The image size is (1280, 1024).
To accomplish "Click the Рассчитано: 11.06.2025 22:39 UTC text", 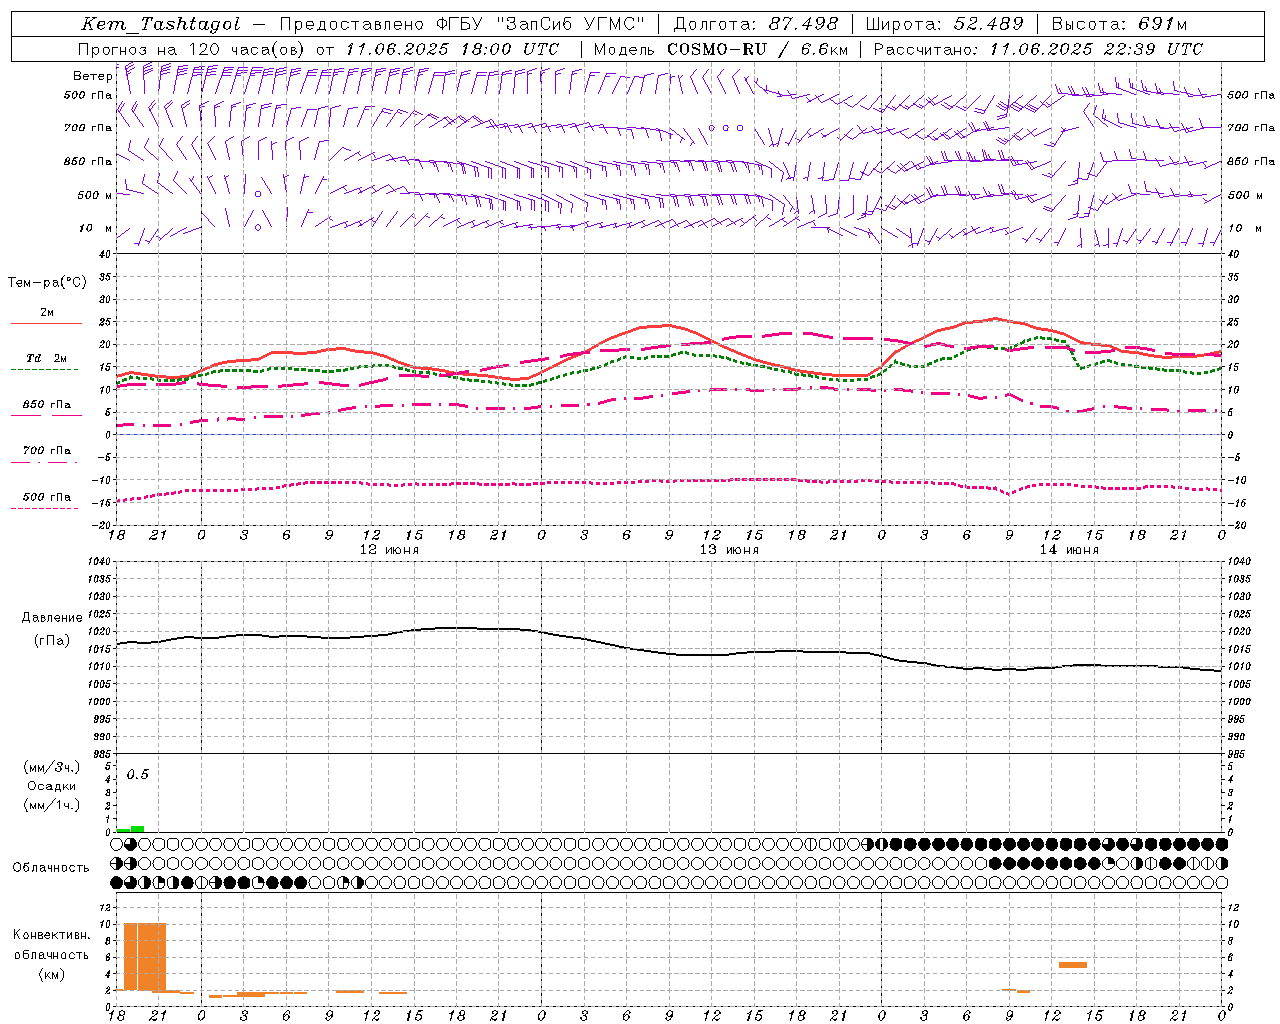I will (x=1038, y=49).
